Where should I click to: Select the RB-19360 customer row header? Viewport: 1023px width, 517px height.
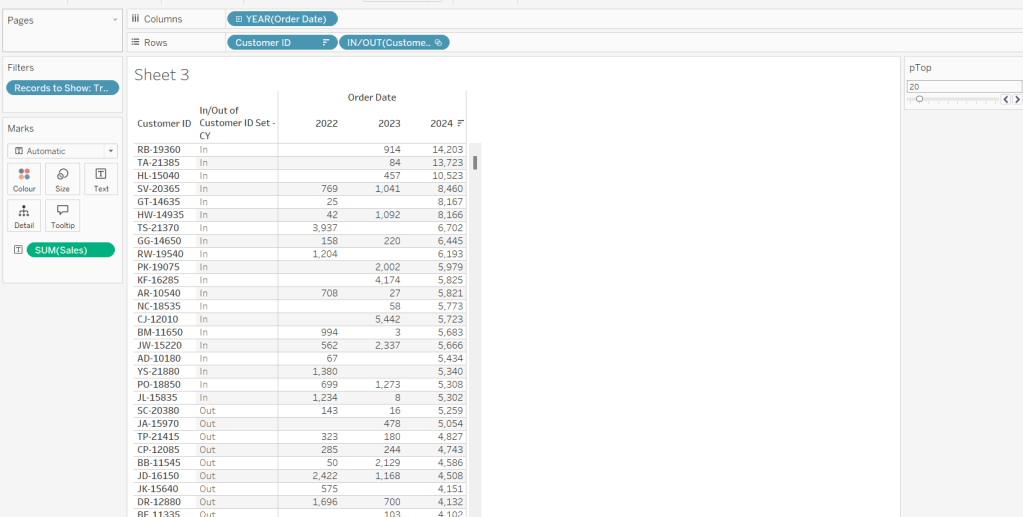159,149
